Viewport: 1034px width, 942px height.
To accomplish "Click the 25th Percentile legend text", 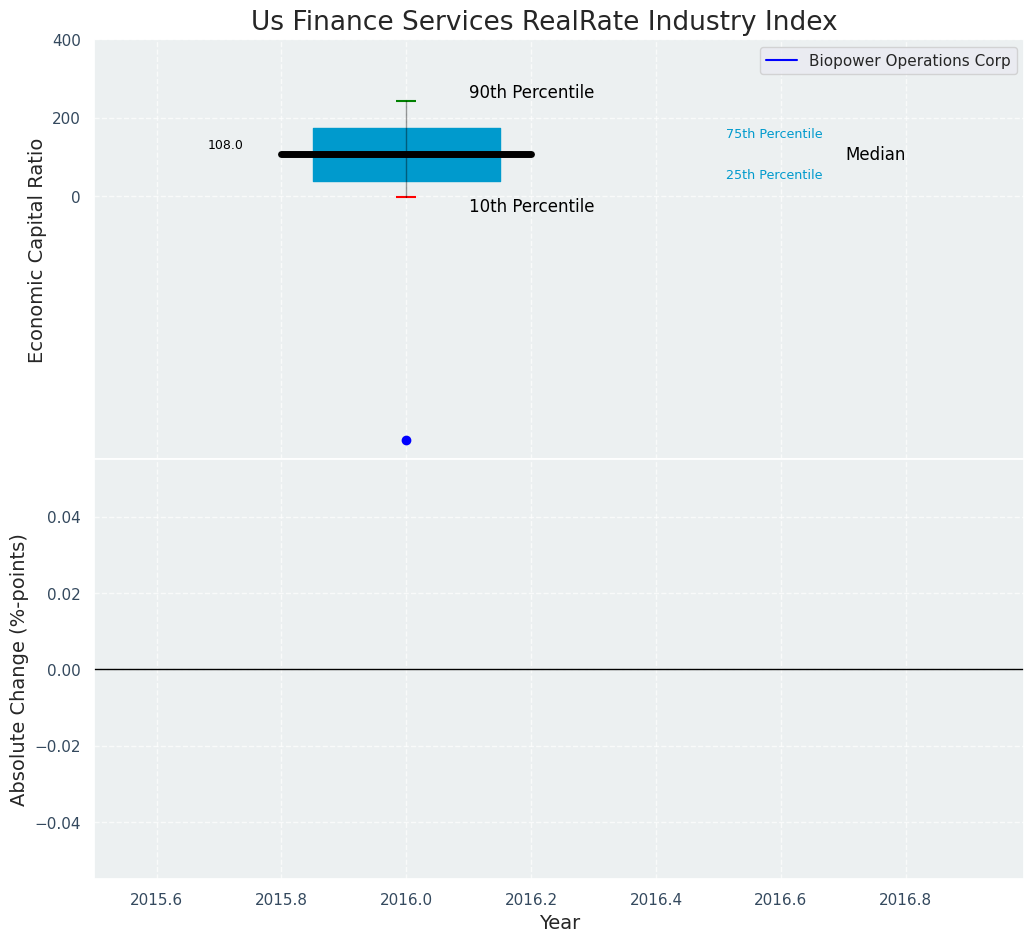I will 774,175.
